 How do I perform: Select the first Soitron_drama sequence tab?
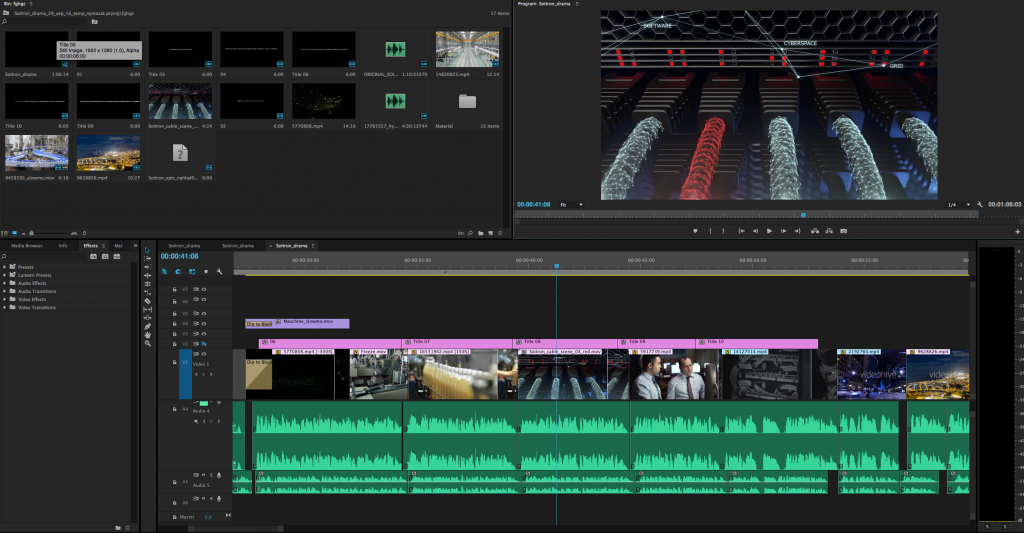184,246
